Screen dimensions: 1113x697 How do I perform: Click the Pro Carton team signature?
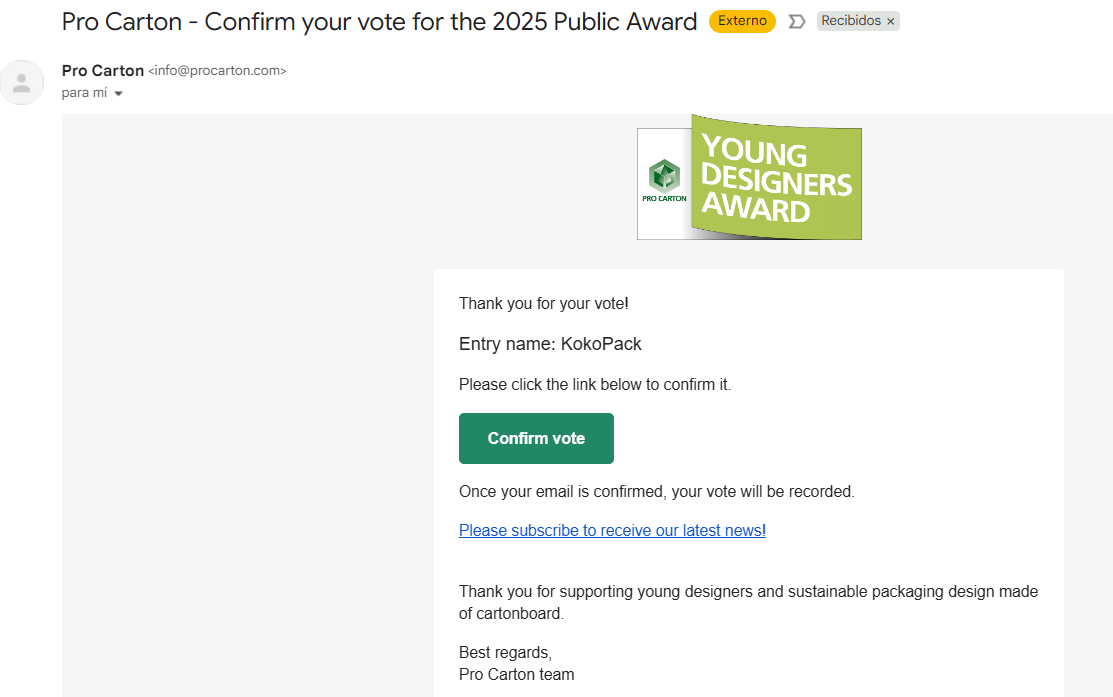coord(516,674)
